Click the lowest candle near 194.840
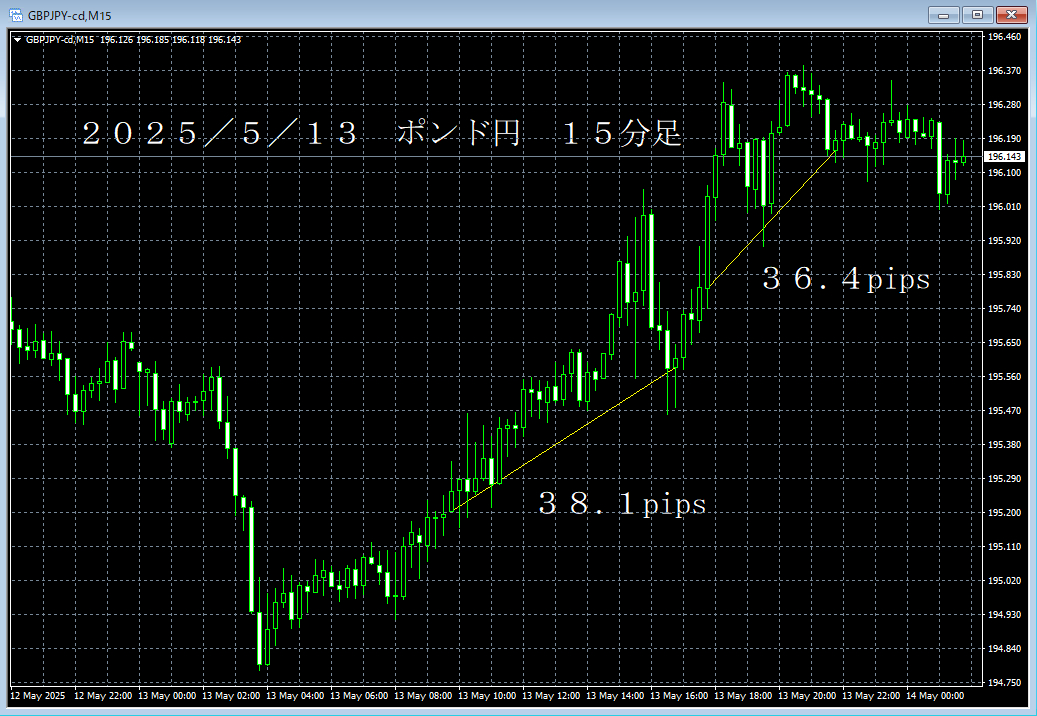The image size is (1037, 716). point(261,640)
